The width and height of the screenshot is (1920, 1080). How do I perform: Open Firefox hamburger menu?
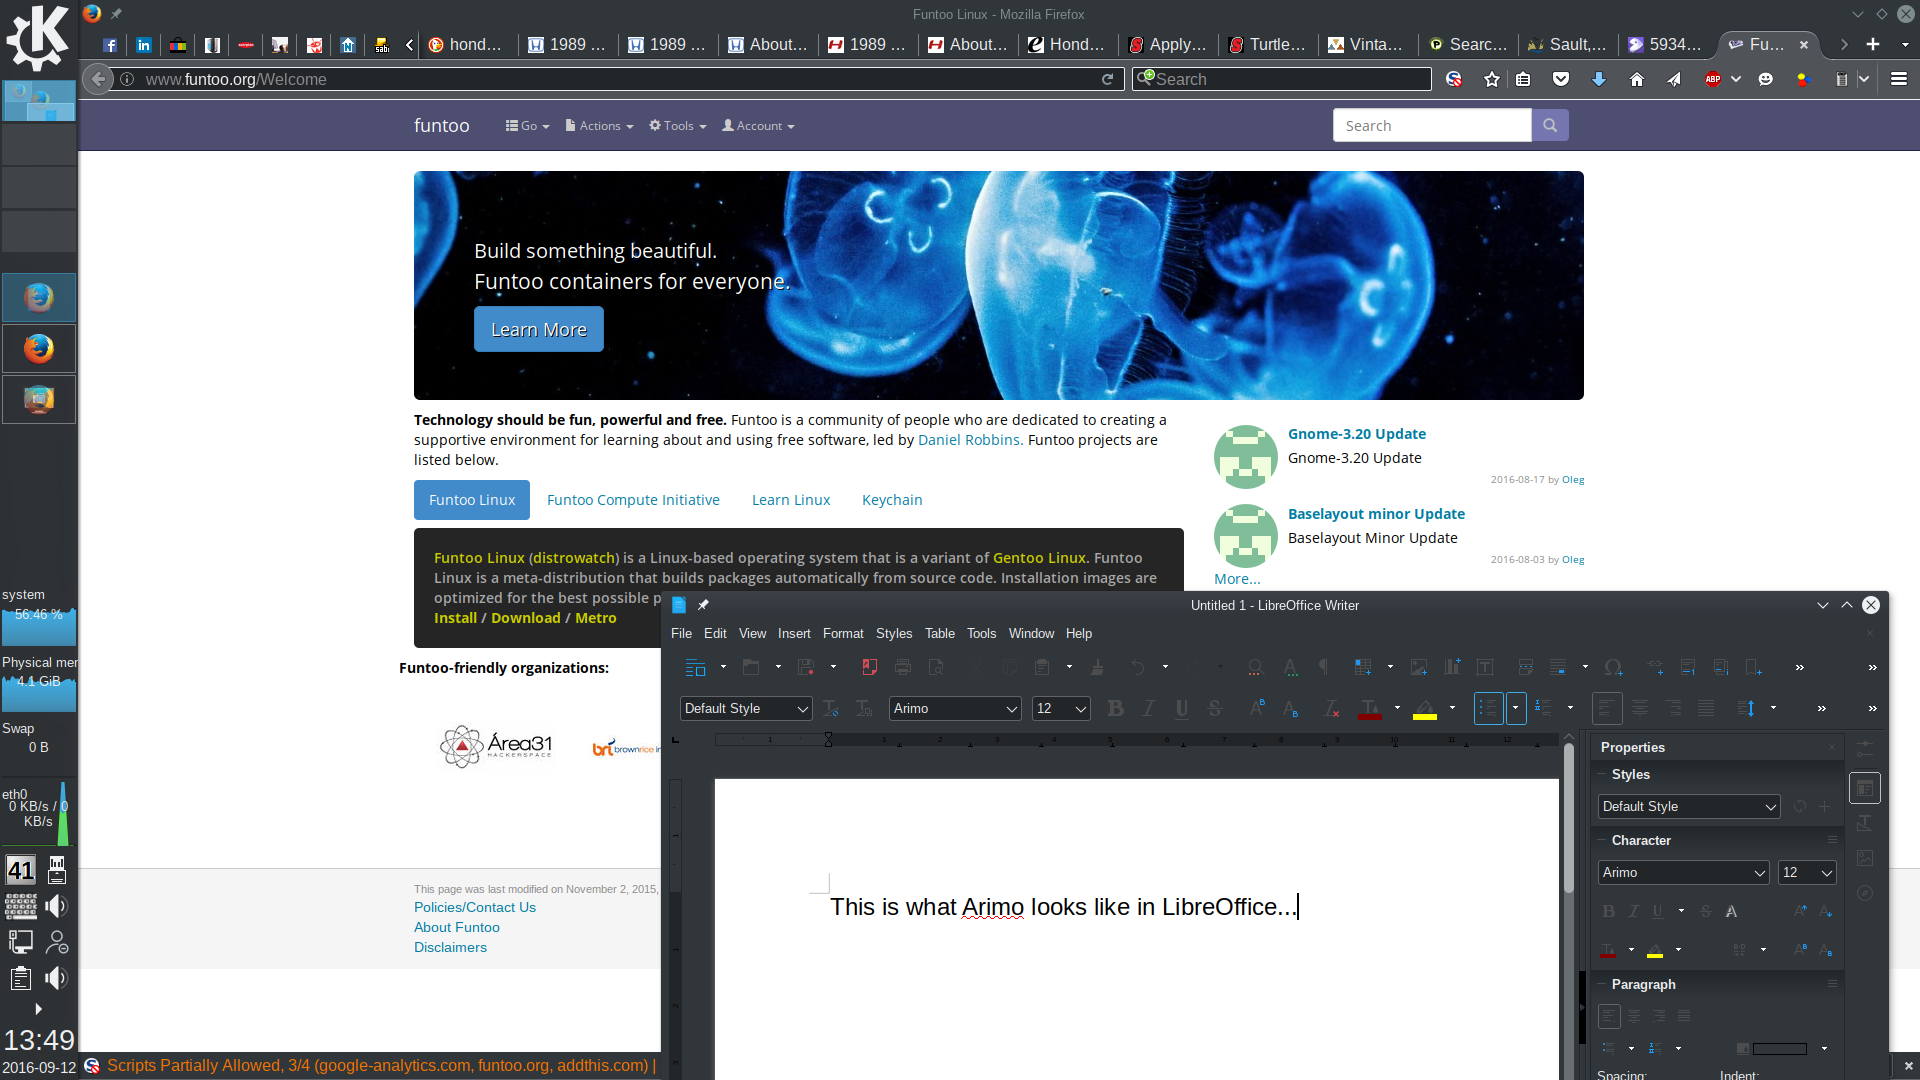(1899, 79)
